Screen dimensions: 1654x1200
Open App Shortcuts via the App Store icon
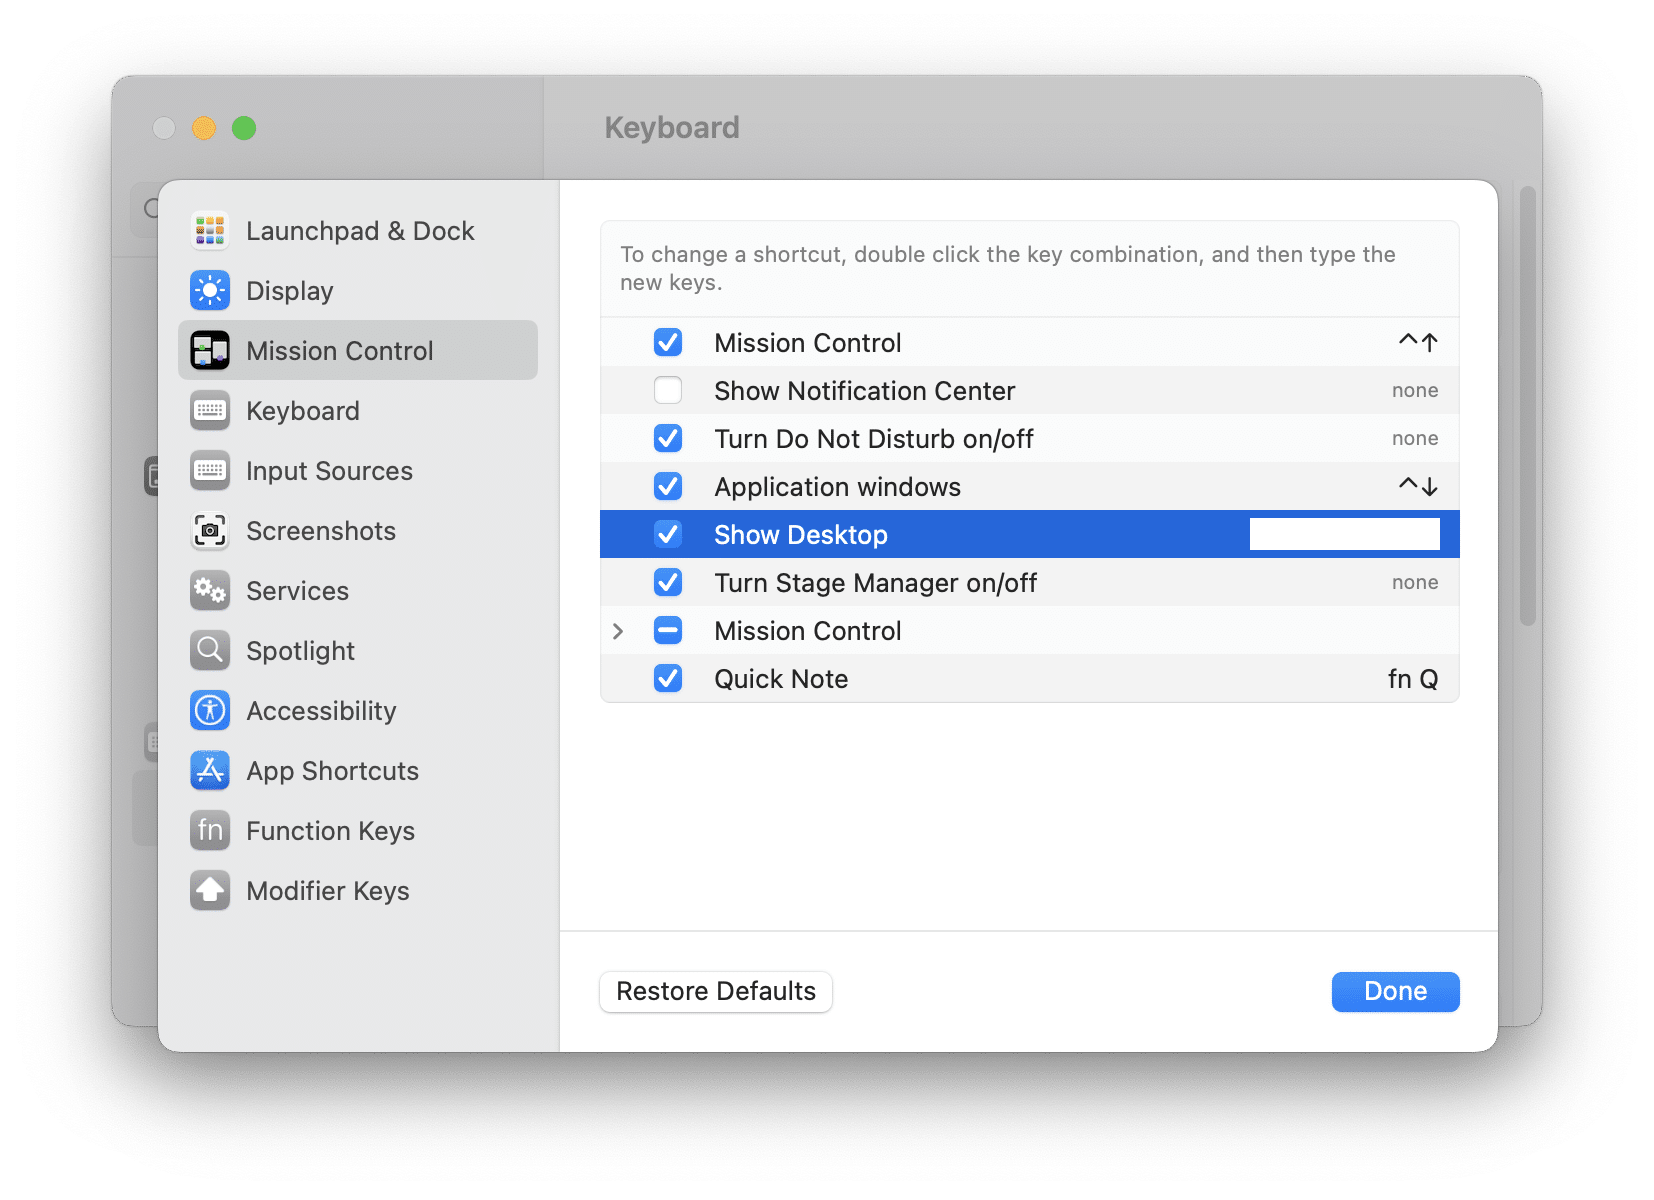(x=209, y=770)
